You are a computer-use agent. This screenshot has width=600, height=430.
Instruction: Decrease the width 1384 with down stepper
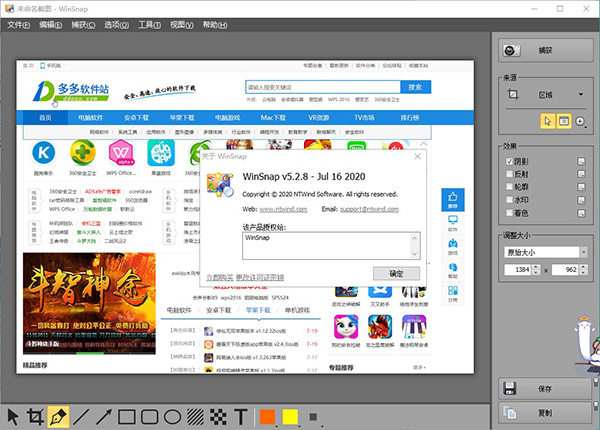tap(536, 272)
